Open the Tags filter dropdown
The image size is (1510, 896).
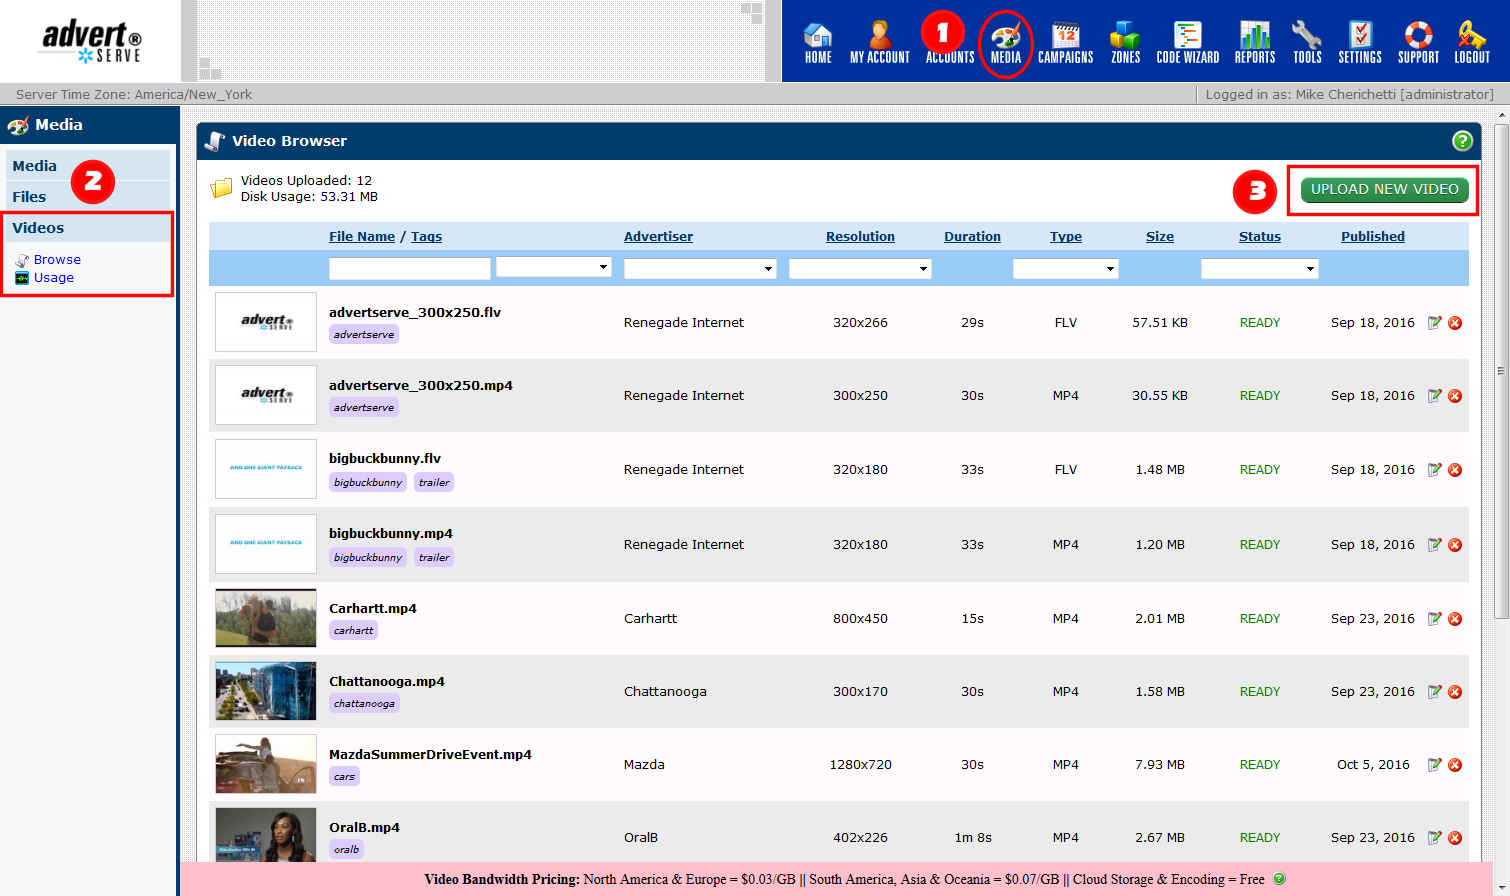coord(554,267)
